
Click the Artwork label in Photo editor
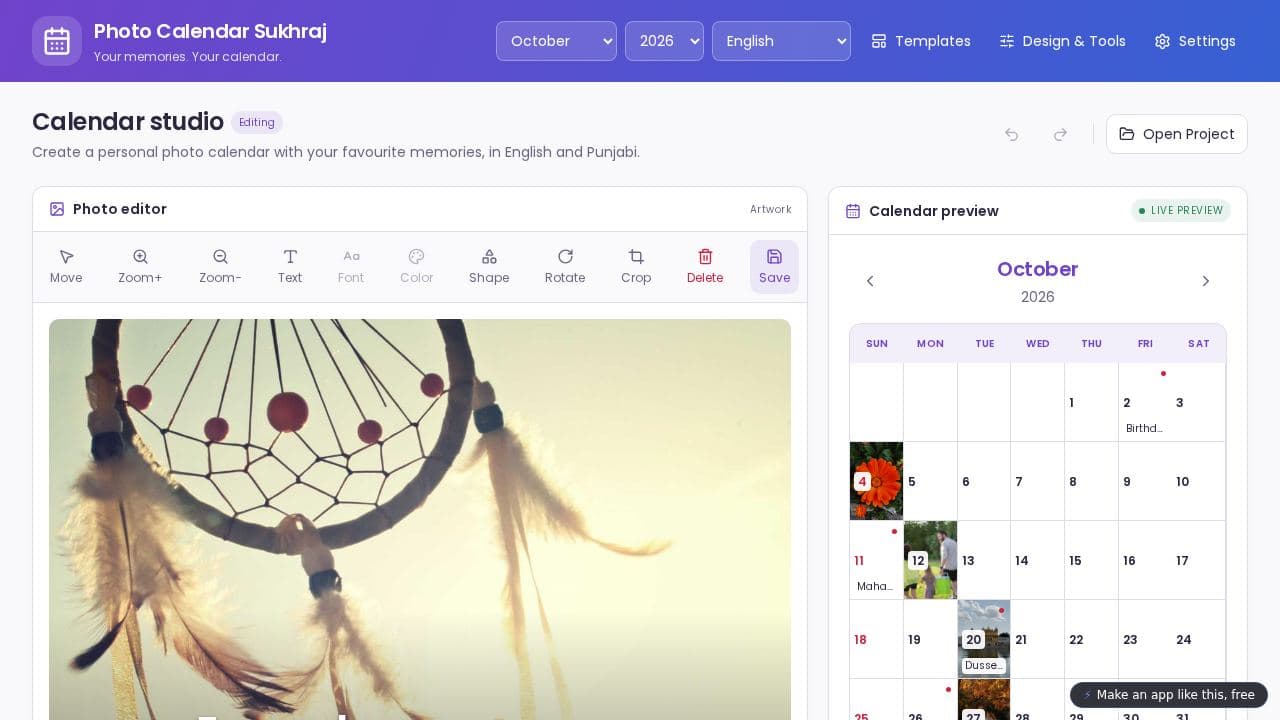pos(771,209)
